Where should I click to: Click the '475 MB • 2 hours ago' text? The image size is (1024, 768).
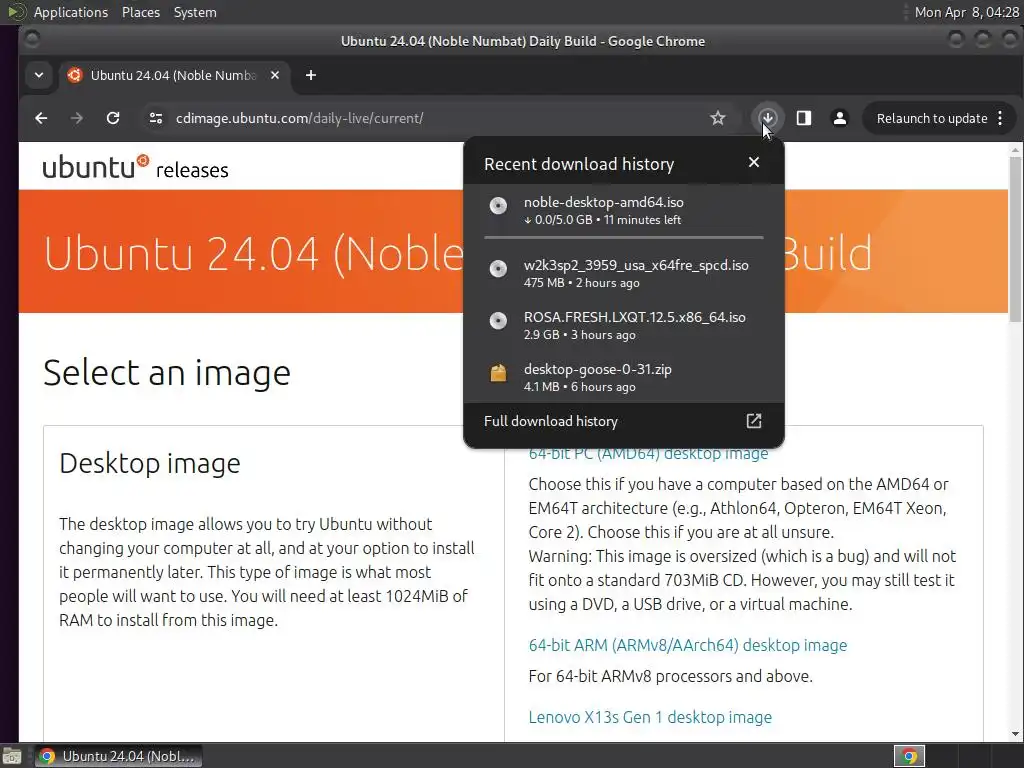(x=581, y=283)
